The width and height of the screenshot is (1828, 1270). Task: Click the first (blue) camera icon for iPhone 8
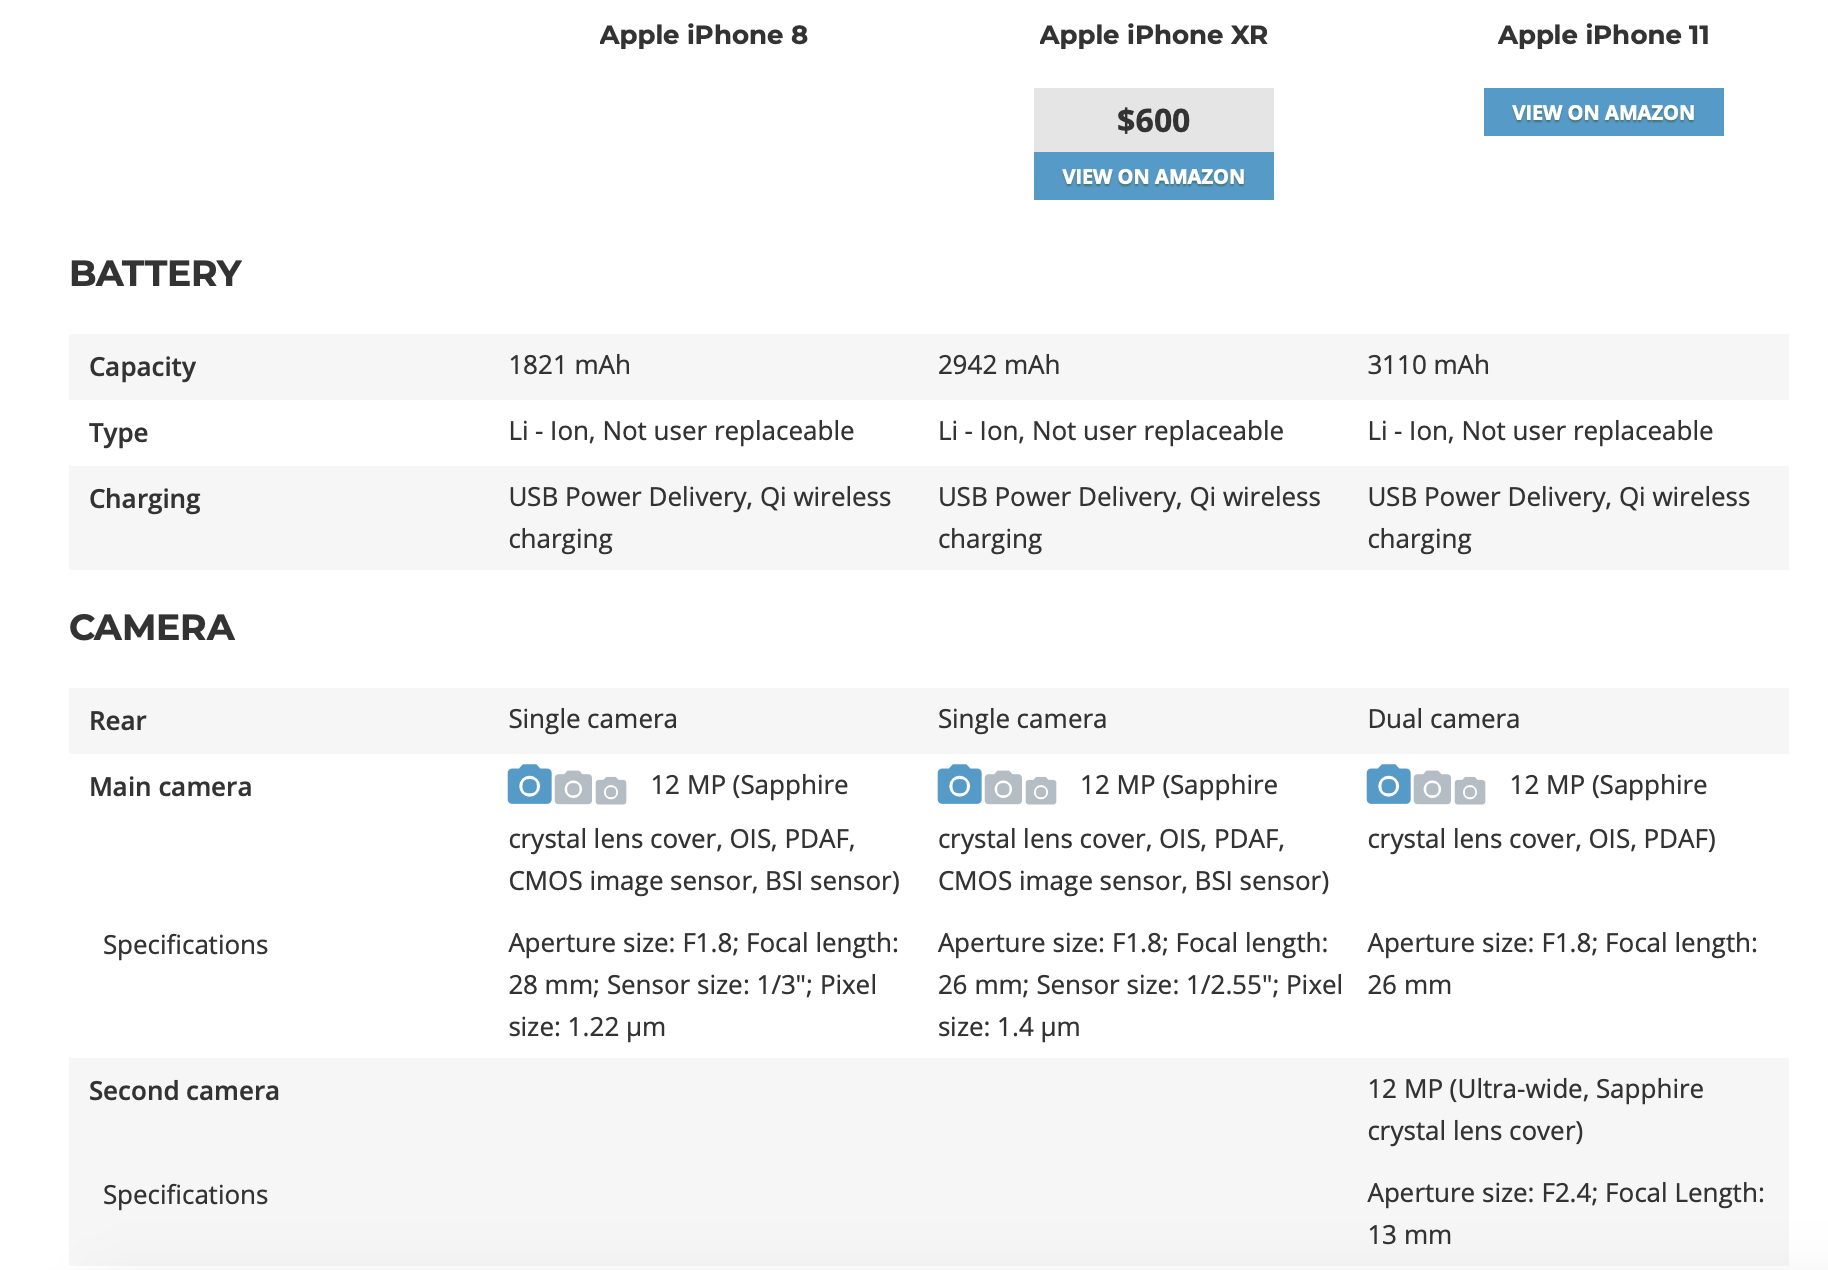(x=530, y=785)
